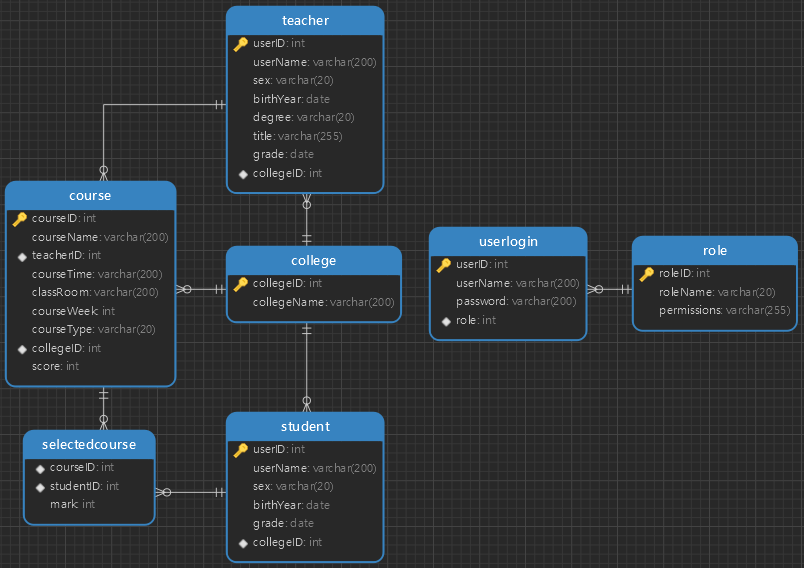Viewport: 804px width, 568px height.
Task: Select the relationship line between selectedcourse and student
Action: click(x=191, y=493)
